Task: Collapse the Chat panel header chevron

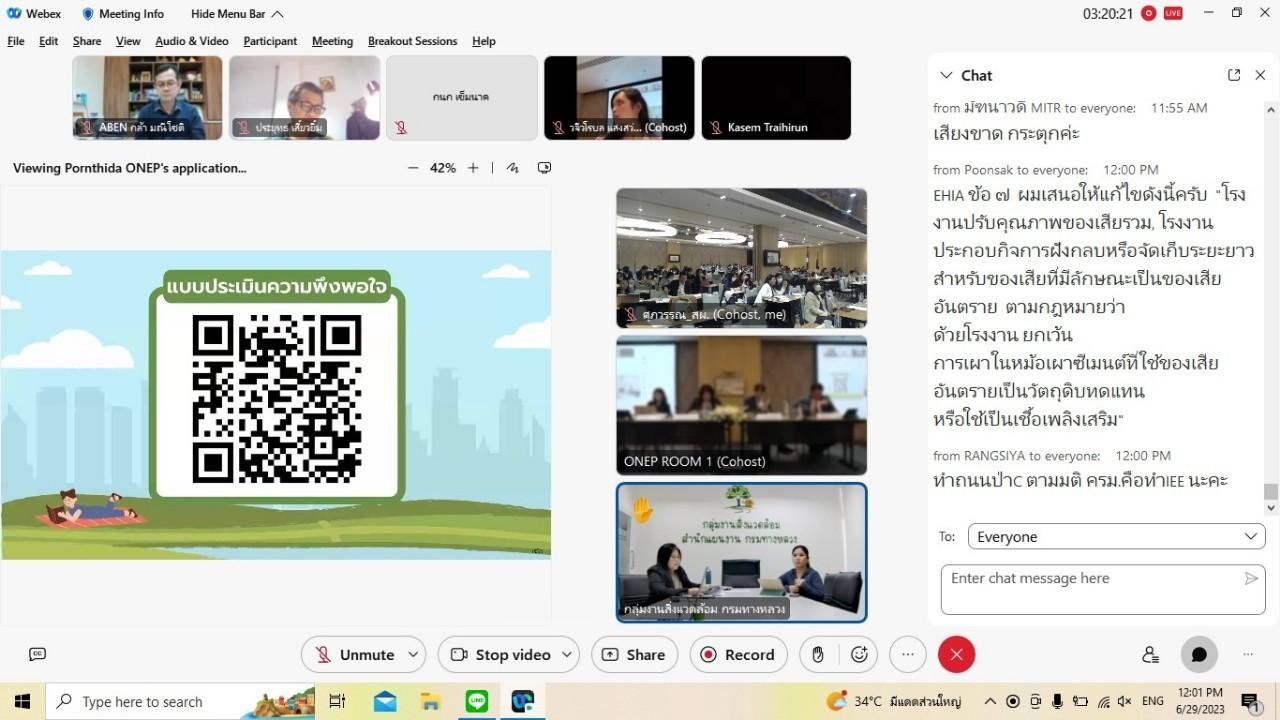Action: [946, 75]
